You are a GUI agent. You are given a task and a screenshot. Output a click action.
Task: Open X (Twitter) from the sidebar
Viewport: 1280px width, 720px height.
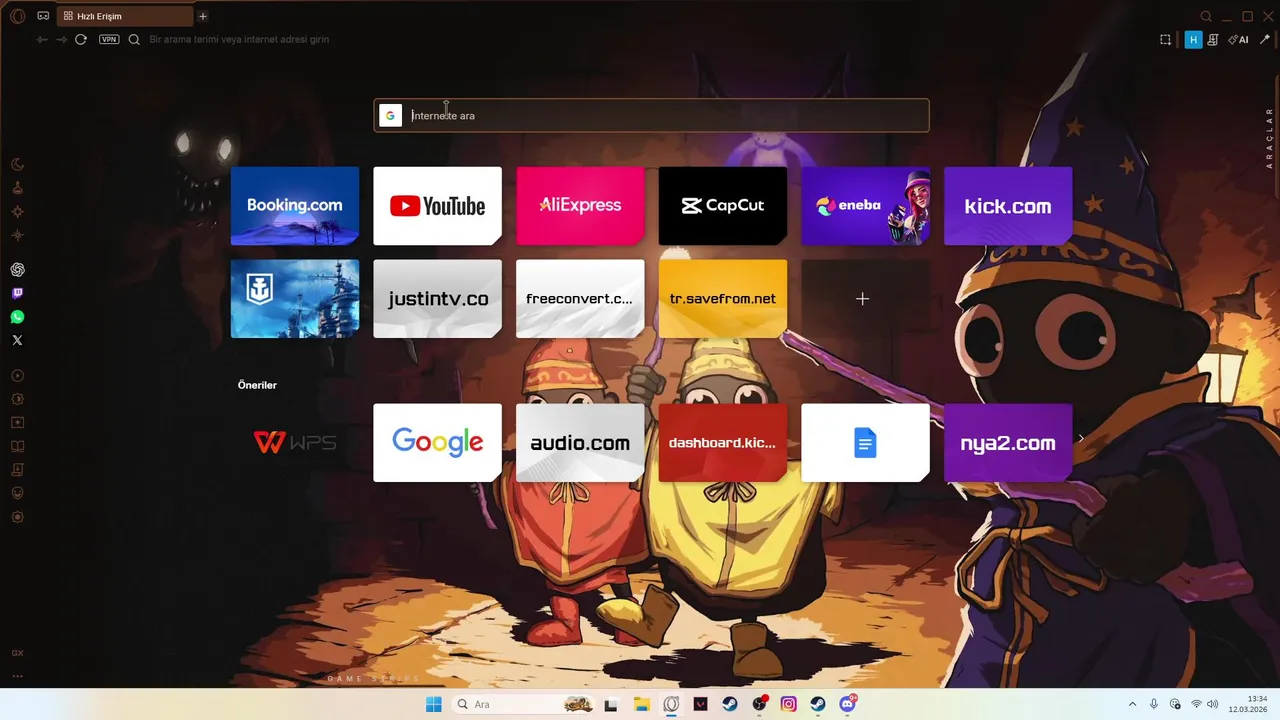point(17,340)
